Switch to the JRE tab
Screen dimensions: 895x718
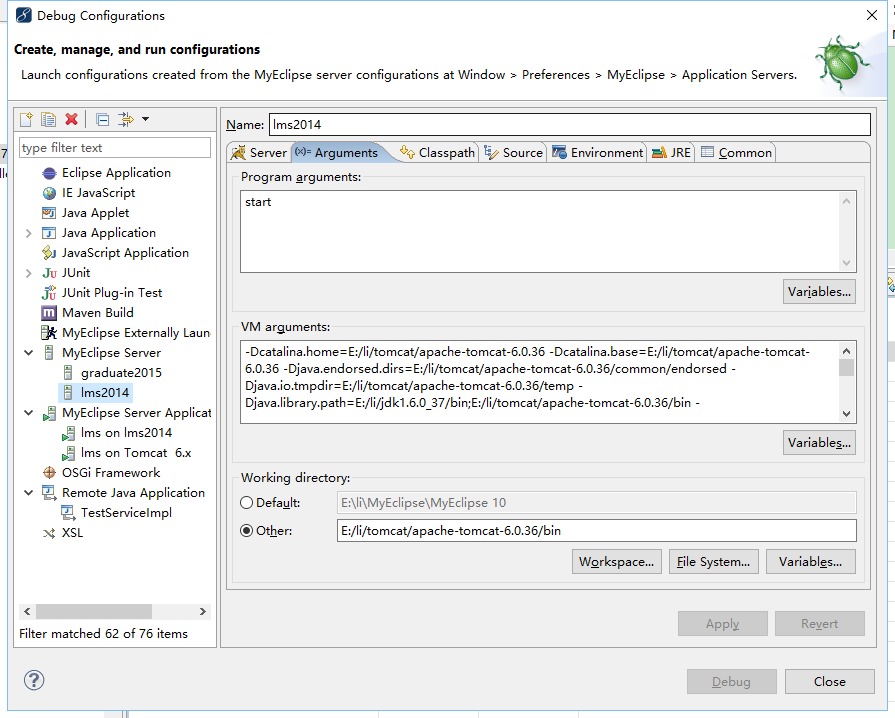click(x=671, y=152)
